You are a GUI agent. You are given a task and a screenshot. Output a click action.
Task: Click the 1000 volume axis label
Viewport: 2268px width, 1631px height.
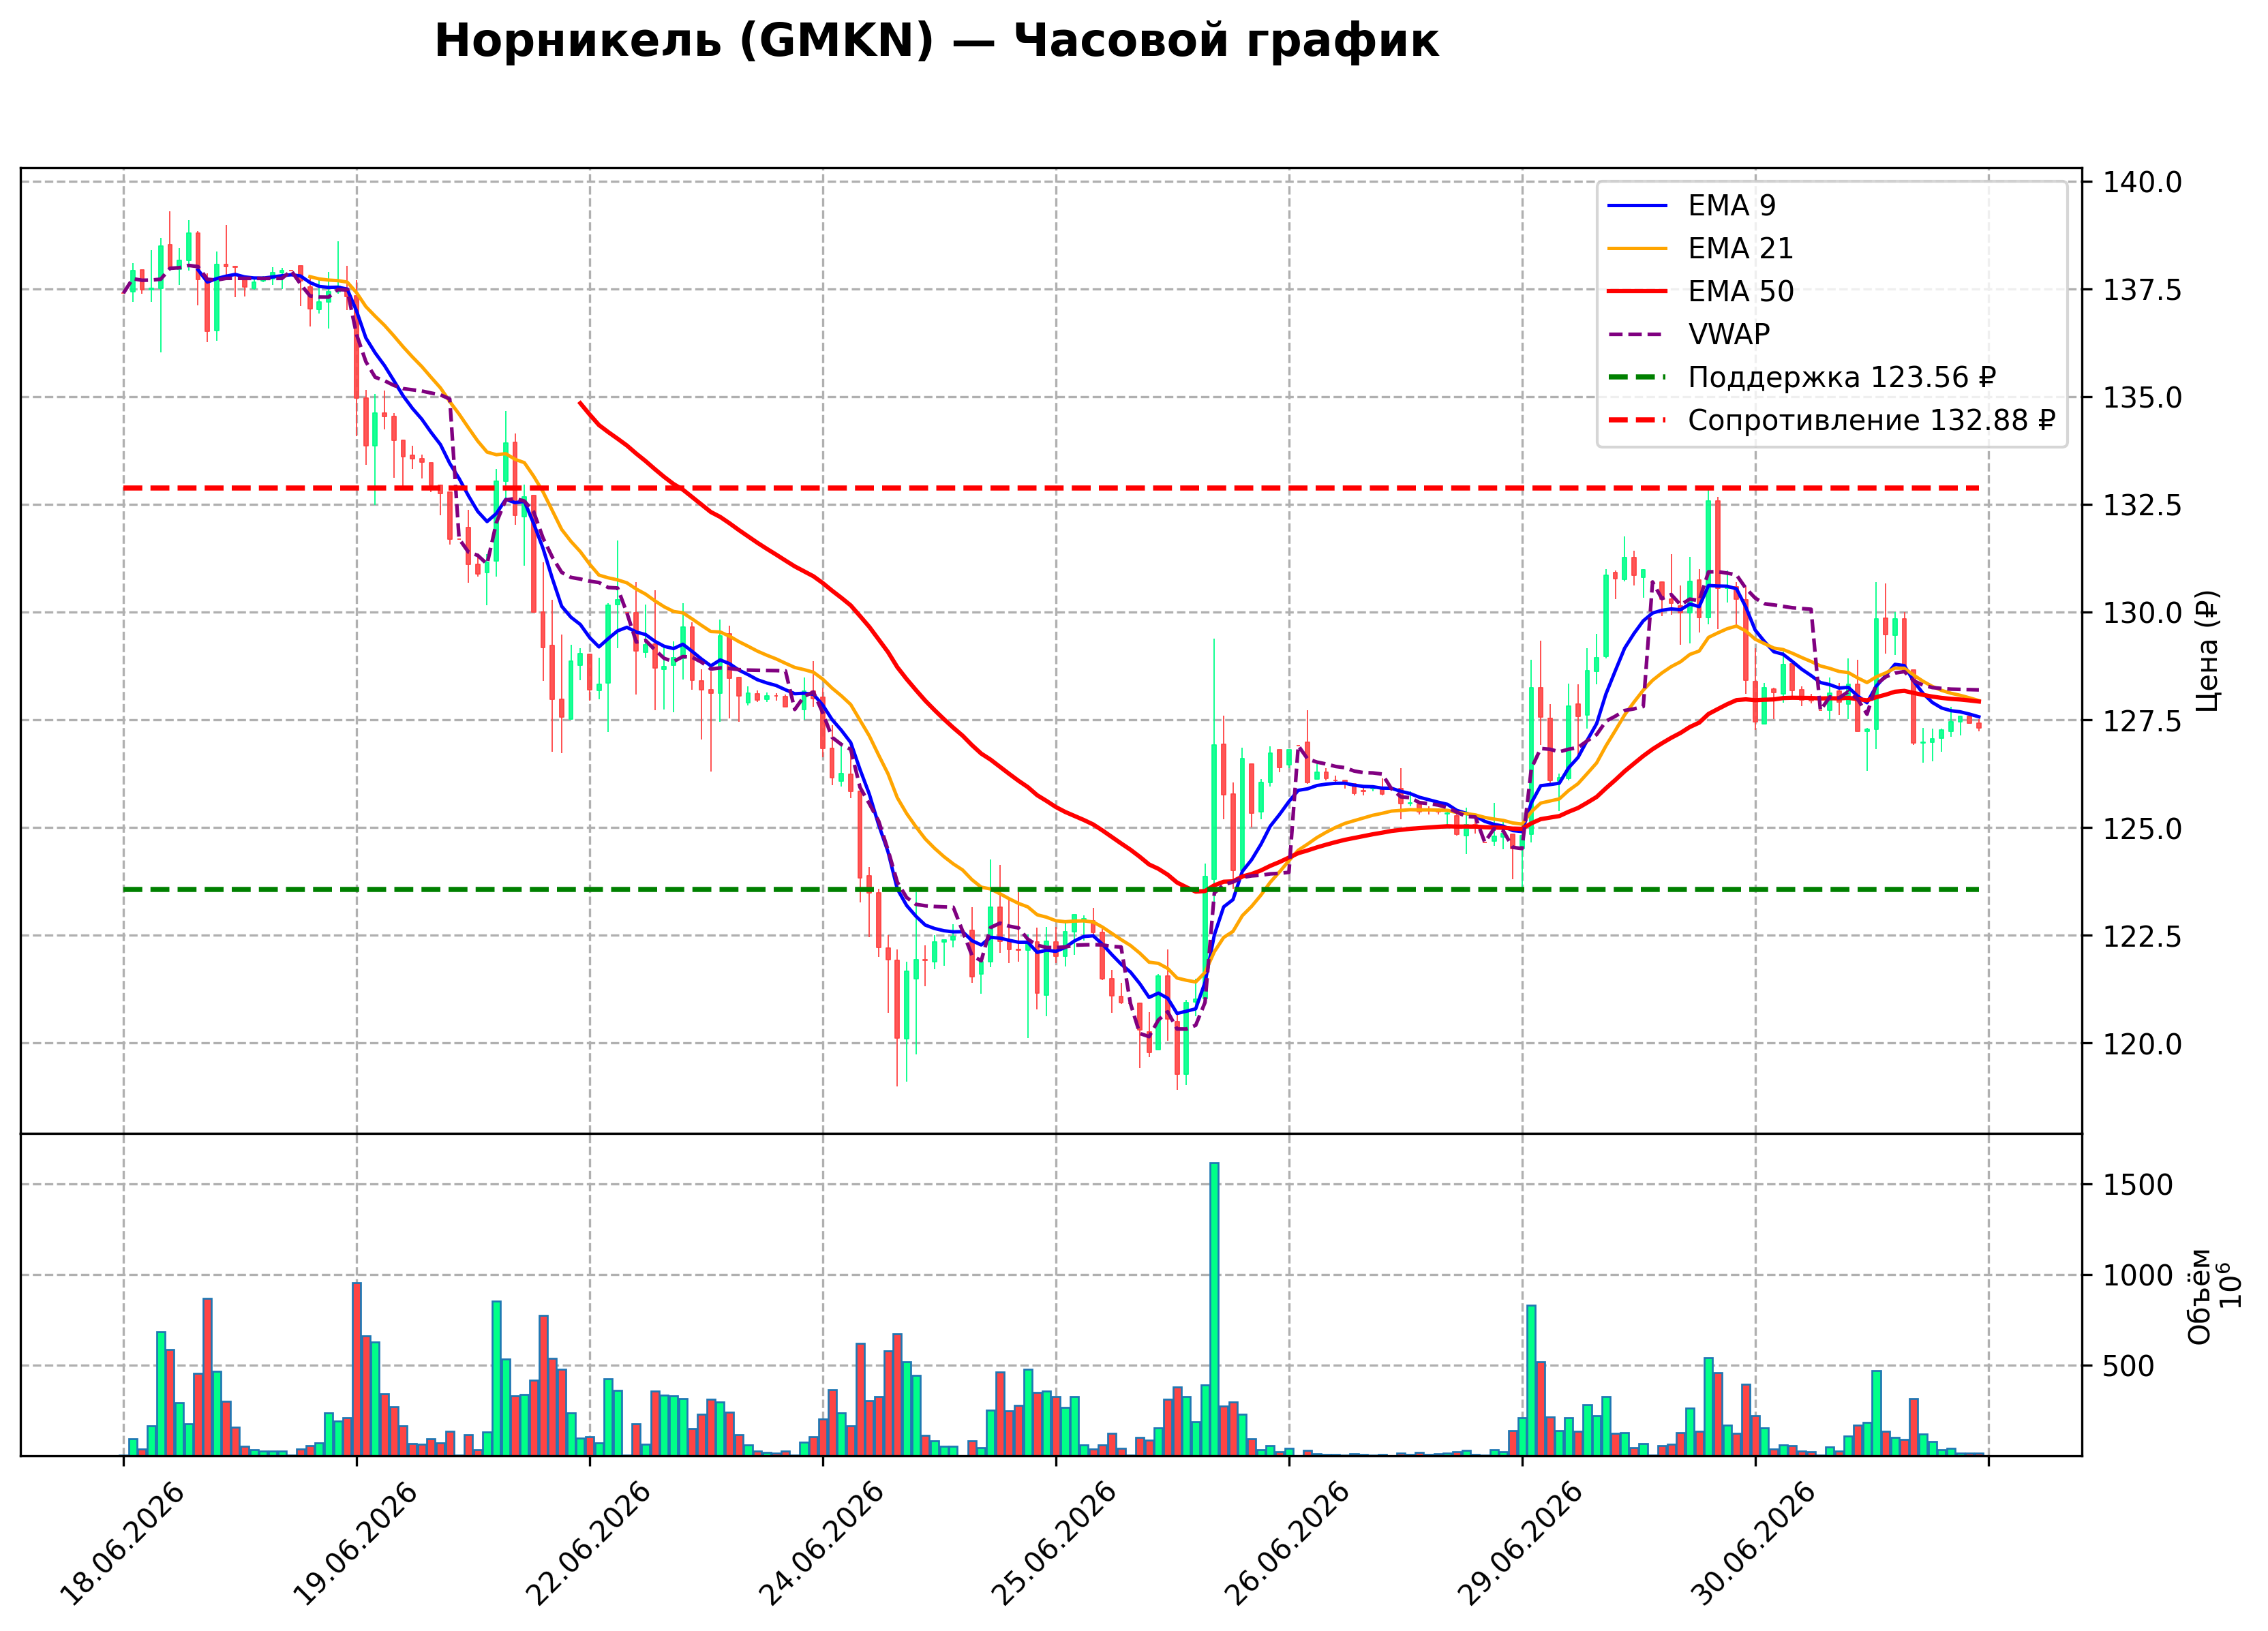(x=2138, y=1275)
